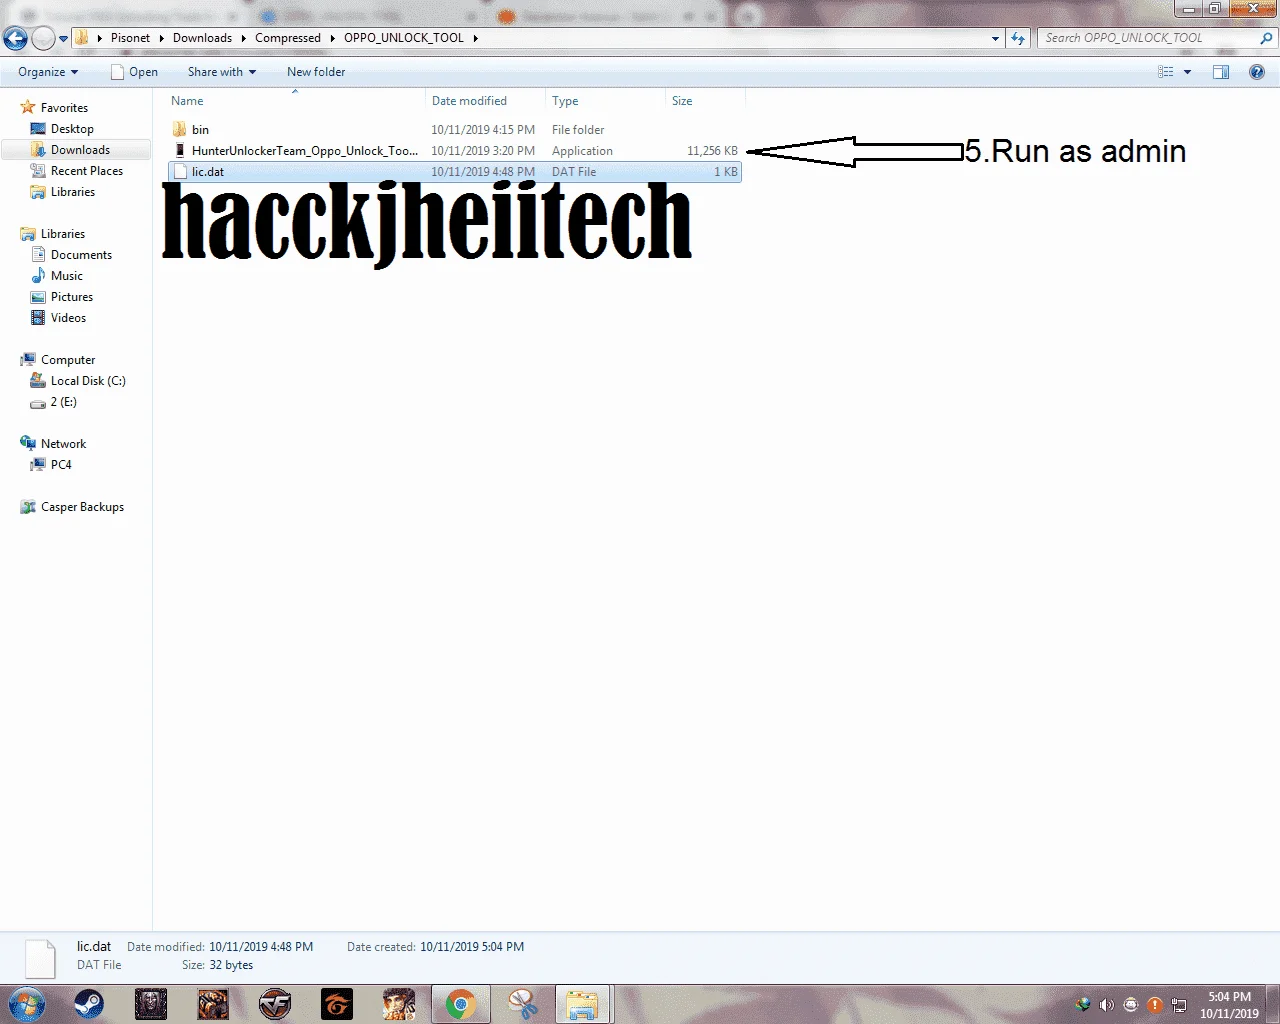Open the volume speaker tray icon
This screenshot has width=1280, height=1024.
1106,1005
